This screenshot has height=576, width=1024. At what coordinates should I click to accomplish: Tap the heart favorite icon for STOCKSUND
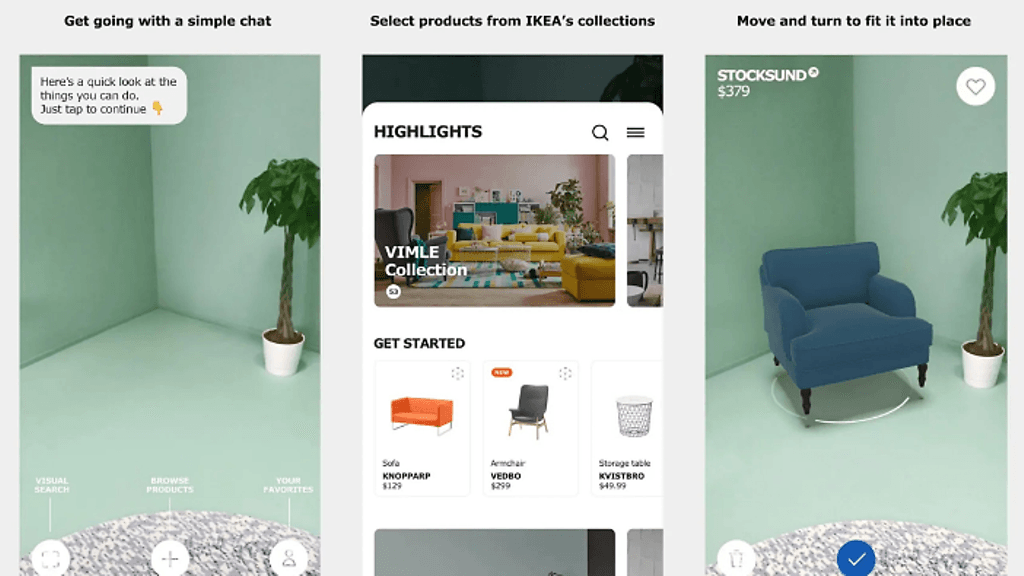pos(976,86)
